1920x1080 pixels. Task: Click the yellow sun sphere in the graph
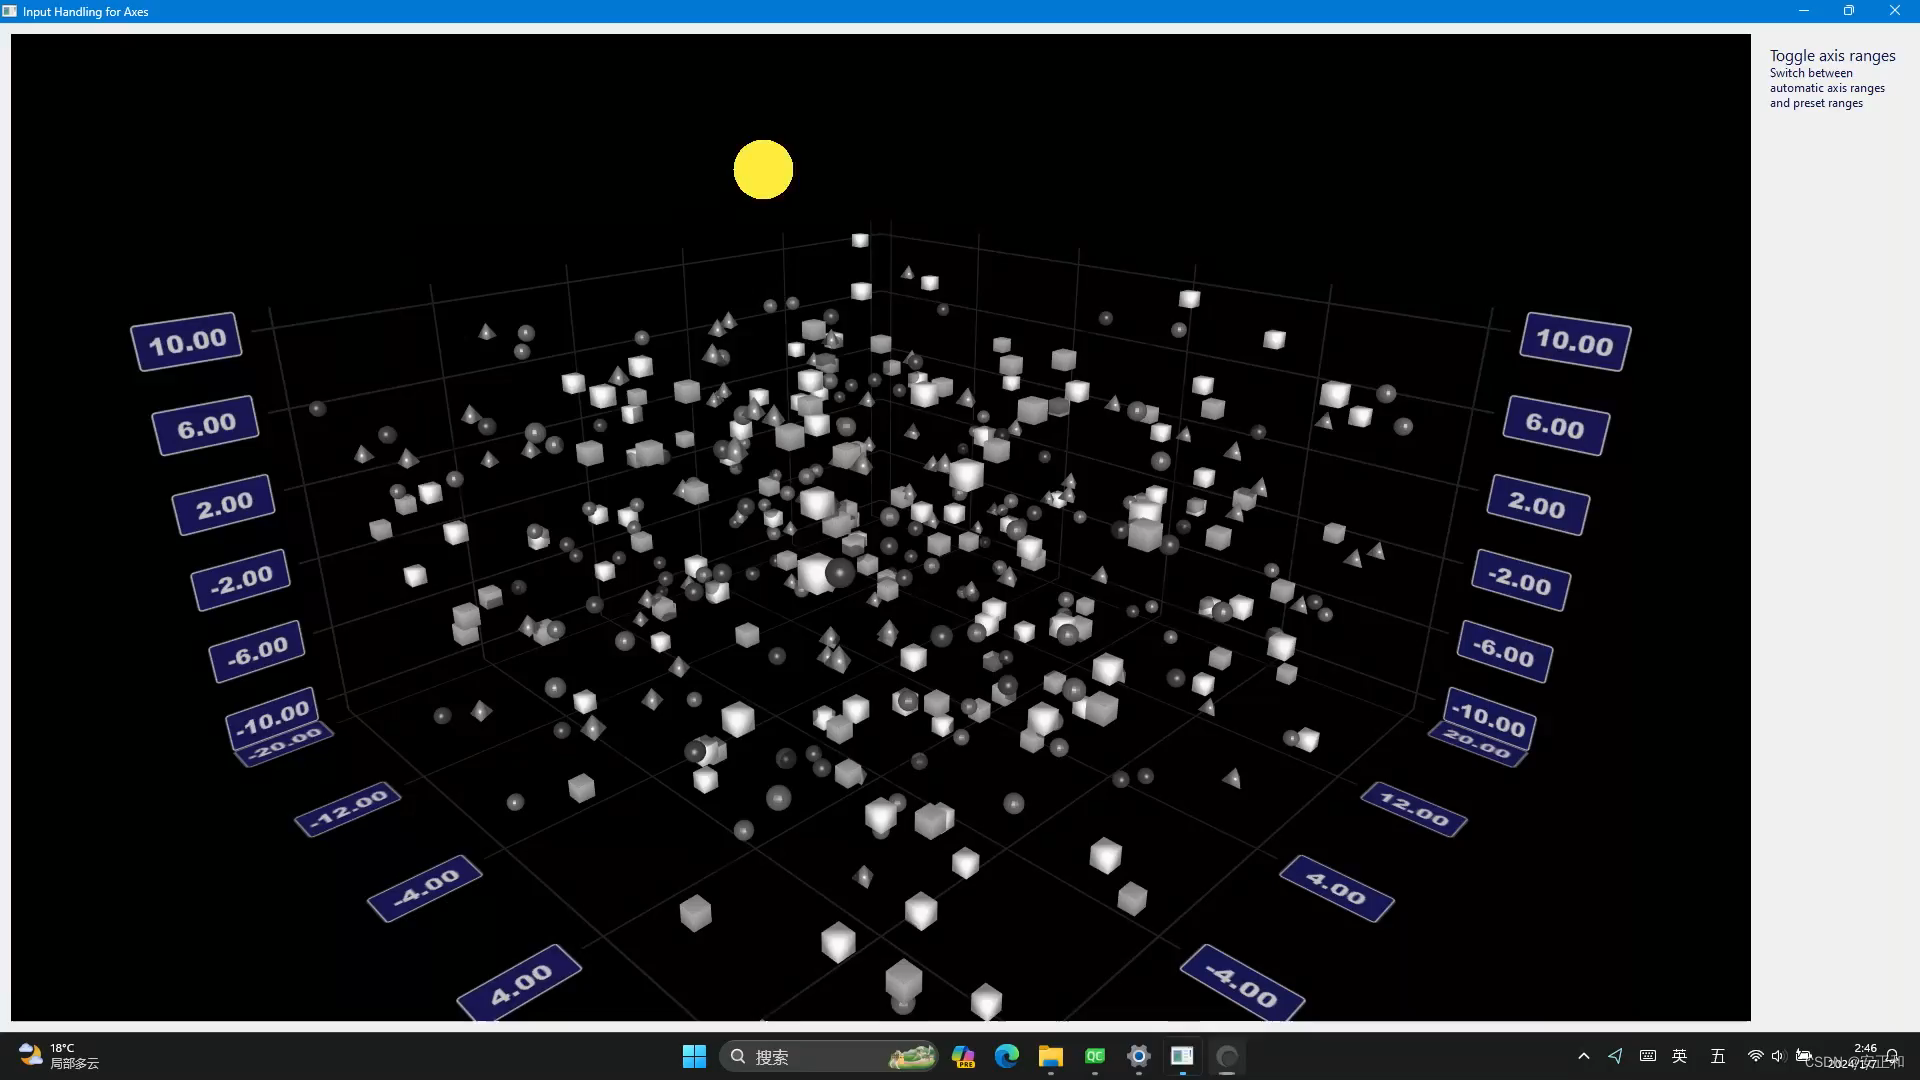pos(763,170)
